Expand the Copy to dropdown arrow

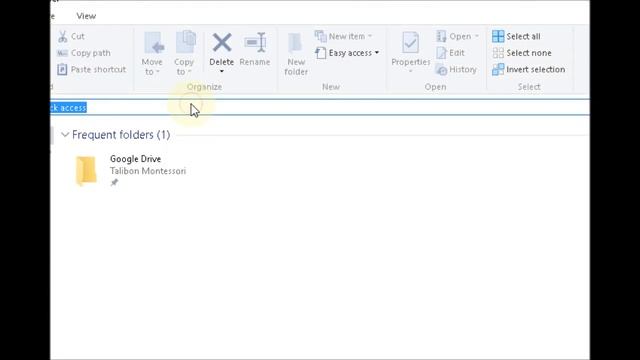189,72
